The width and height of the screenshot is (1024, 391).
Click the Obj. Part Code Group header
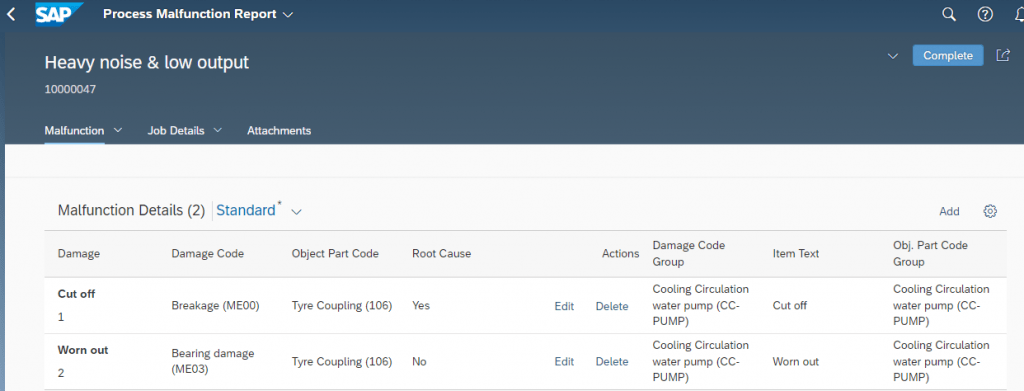930,254
